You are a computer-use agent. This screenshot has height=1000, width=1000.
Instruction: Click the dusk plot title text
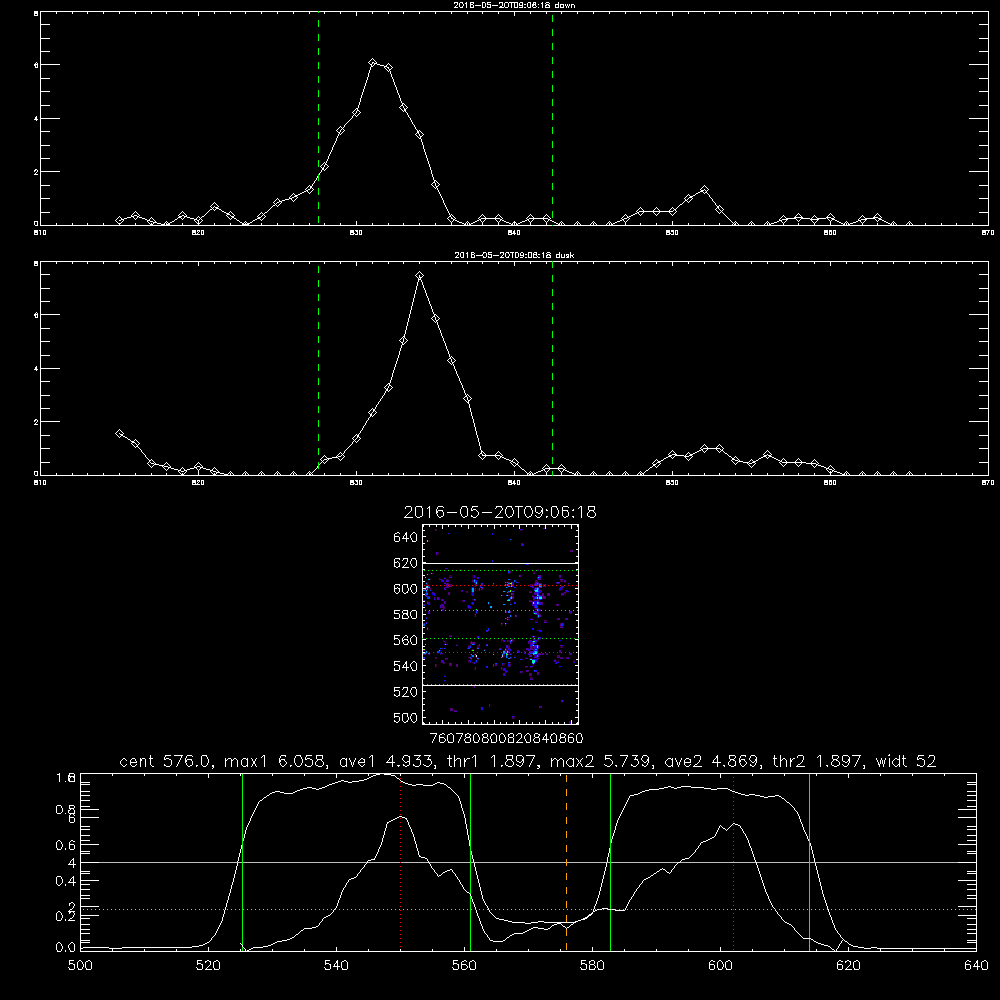click(514, 255)
